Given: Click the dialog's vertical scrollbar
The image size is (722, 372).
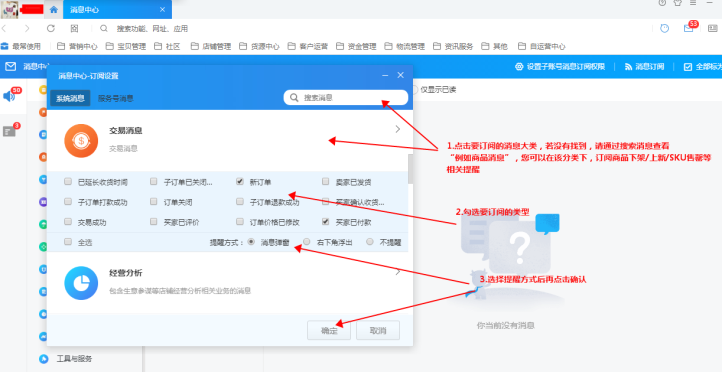Looking at the screenshot, I should coord(410,169).
